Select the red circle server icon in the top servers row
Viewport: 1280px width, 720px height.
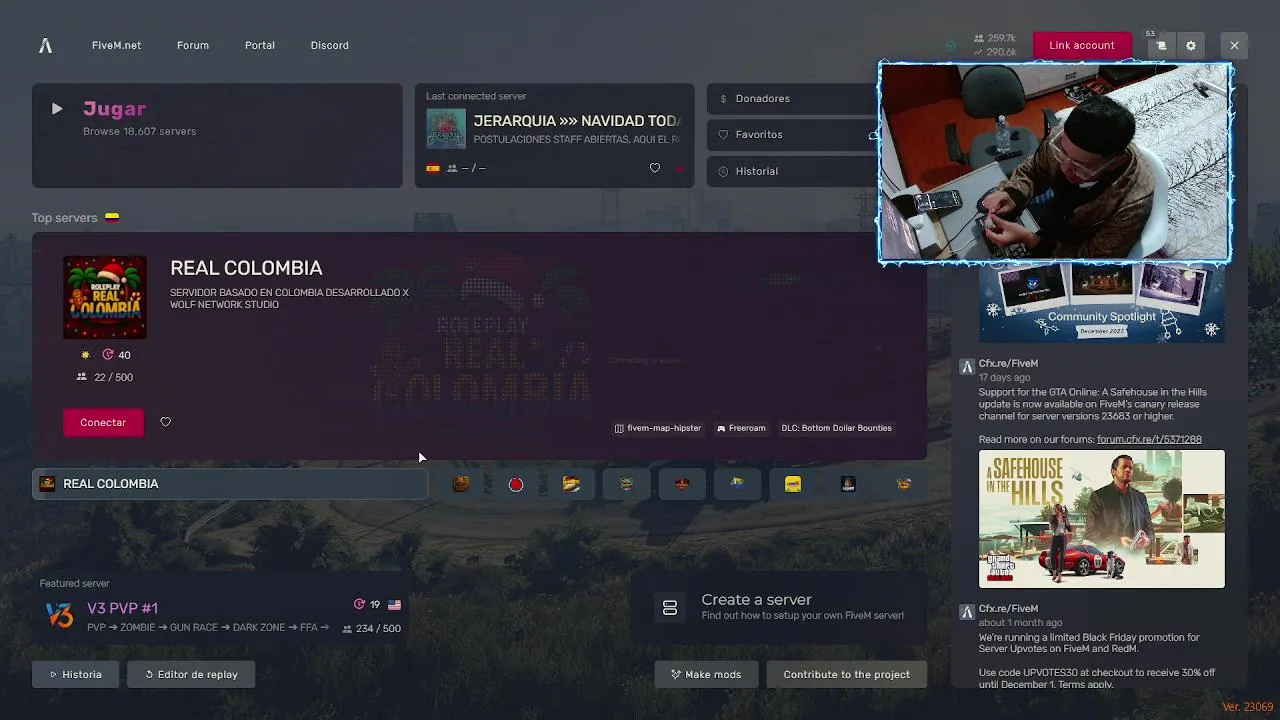[x=516, y=484]
